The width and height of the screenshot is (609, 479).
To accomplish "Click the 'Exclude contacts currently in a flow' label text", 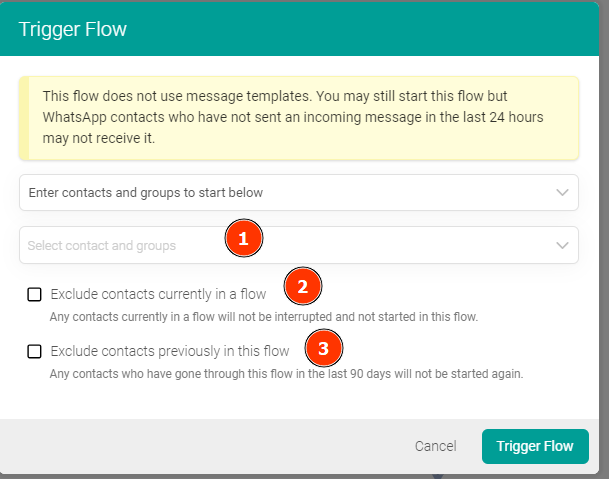I will [x=158, y=294].
